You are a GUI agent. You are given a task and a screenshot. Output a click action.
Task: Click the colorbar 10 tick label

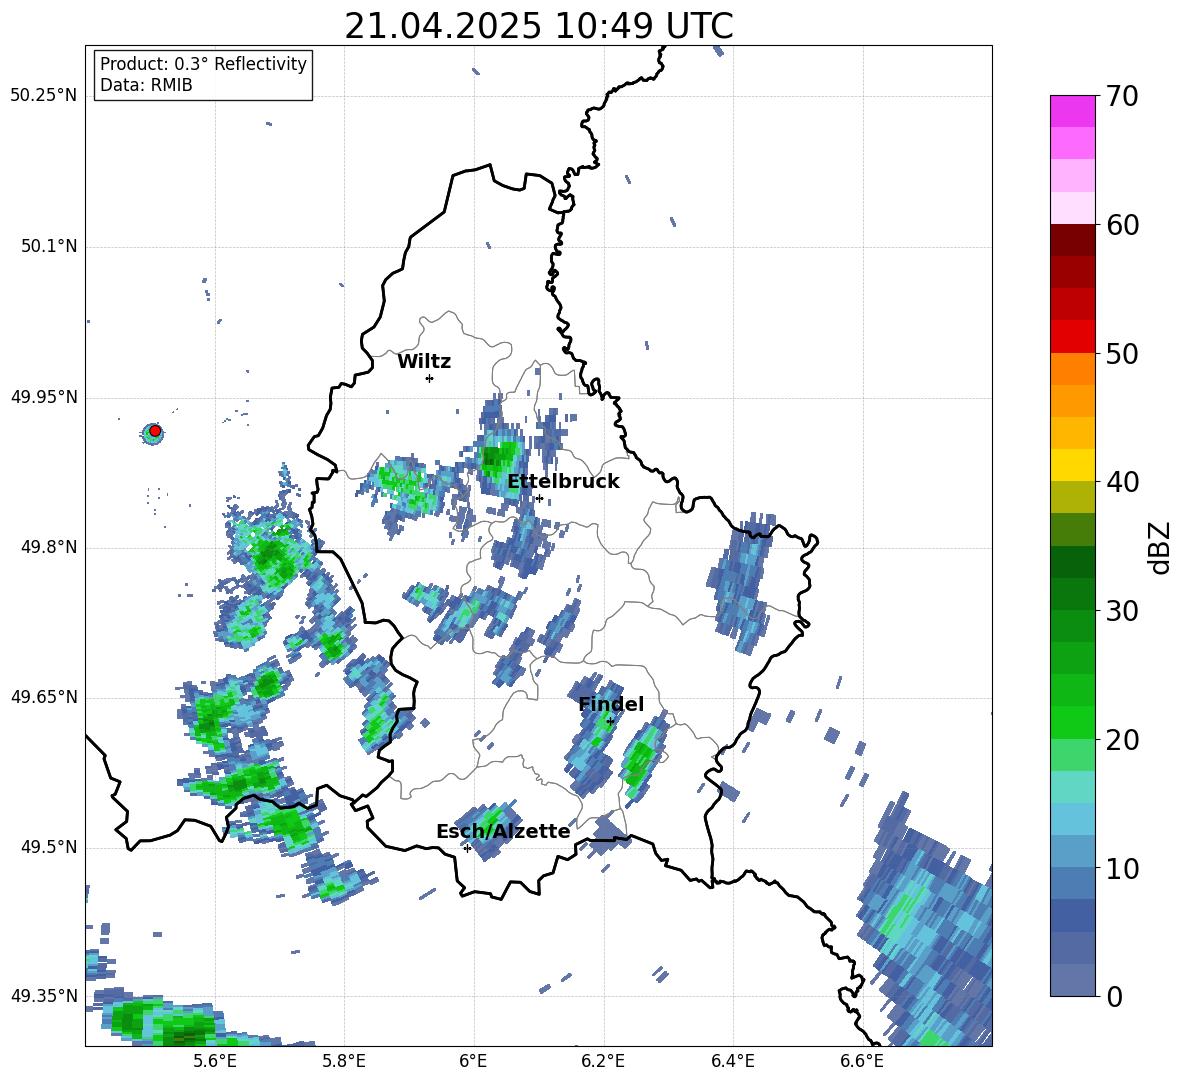[x=1122, y=869]
